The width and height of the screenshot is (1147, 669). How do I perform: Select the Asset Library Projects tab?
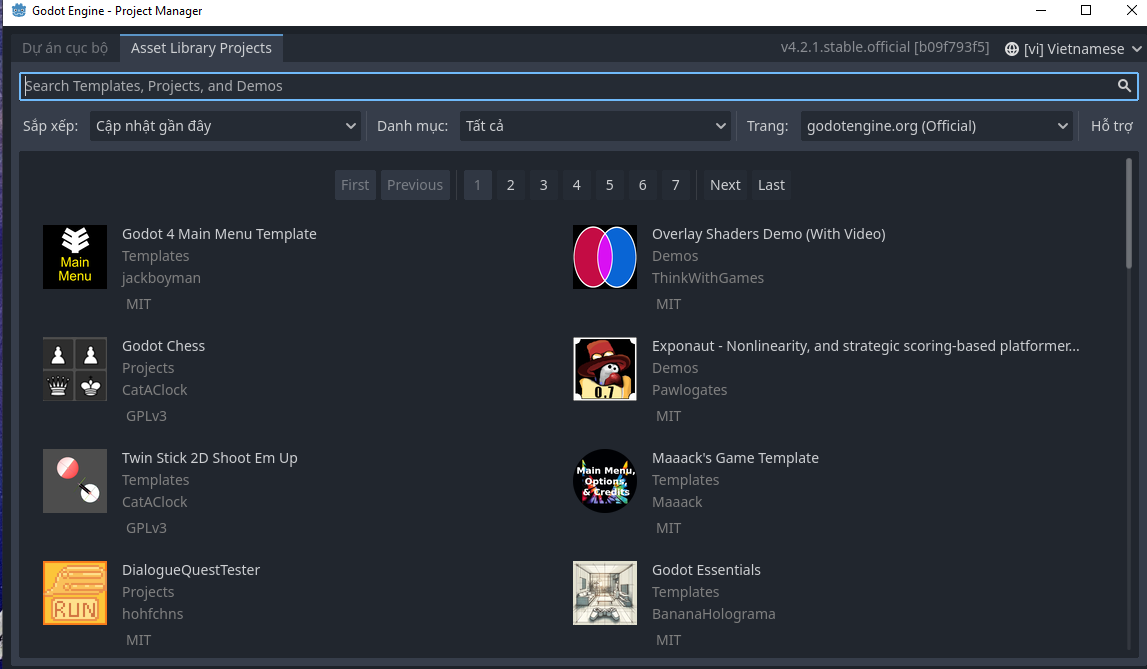201,48
